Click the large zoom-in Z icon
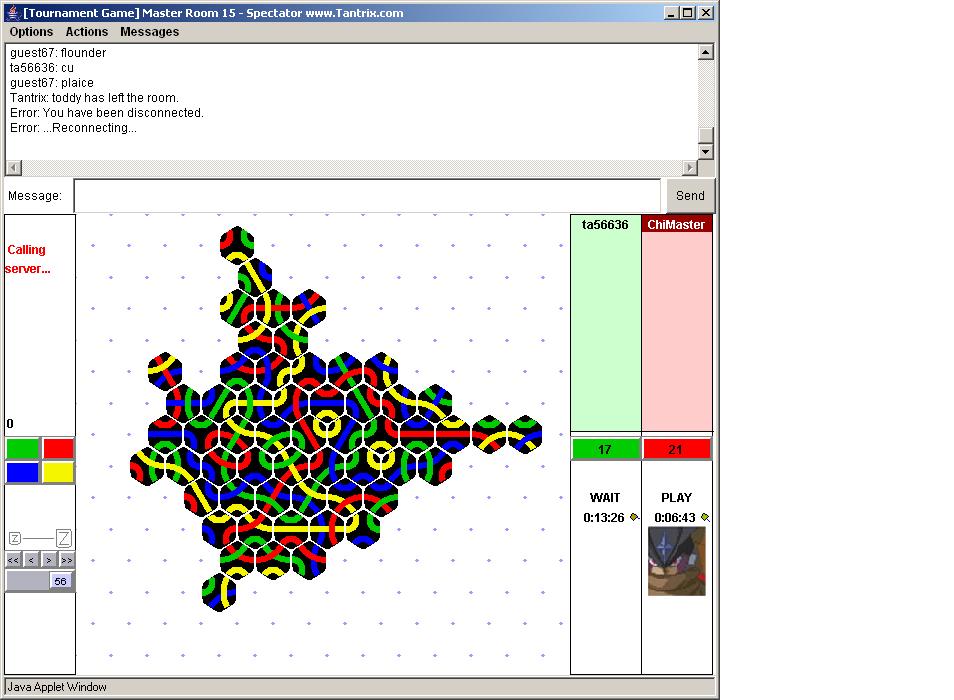The image size is (954, 700). [64, 538]
